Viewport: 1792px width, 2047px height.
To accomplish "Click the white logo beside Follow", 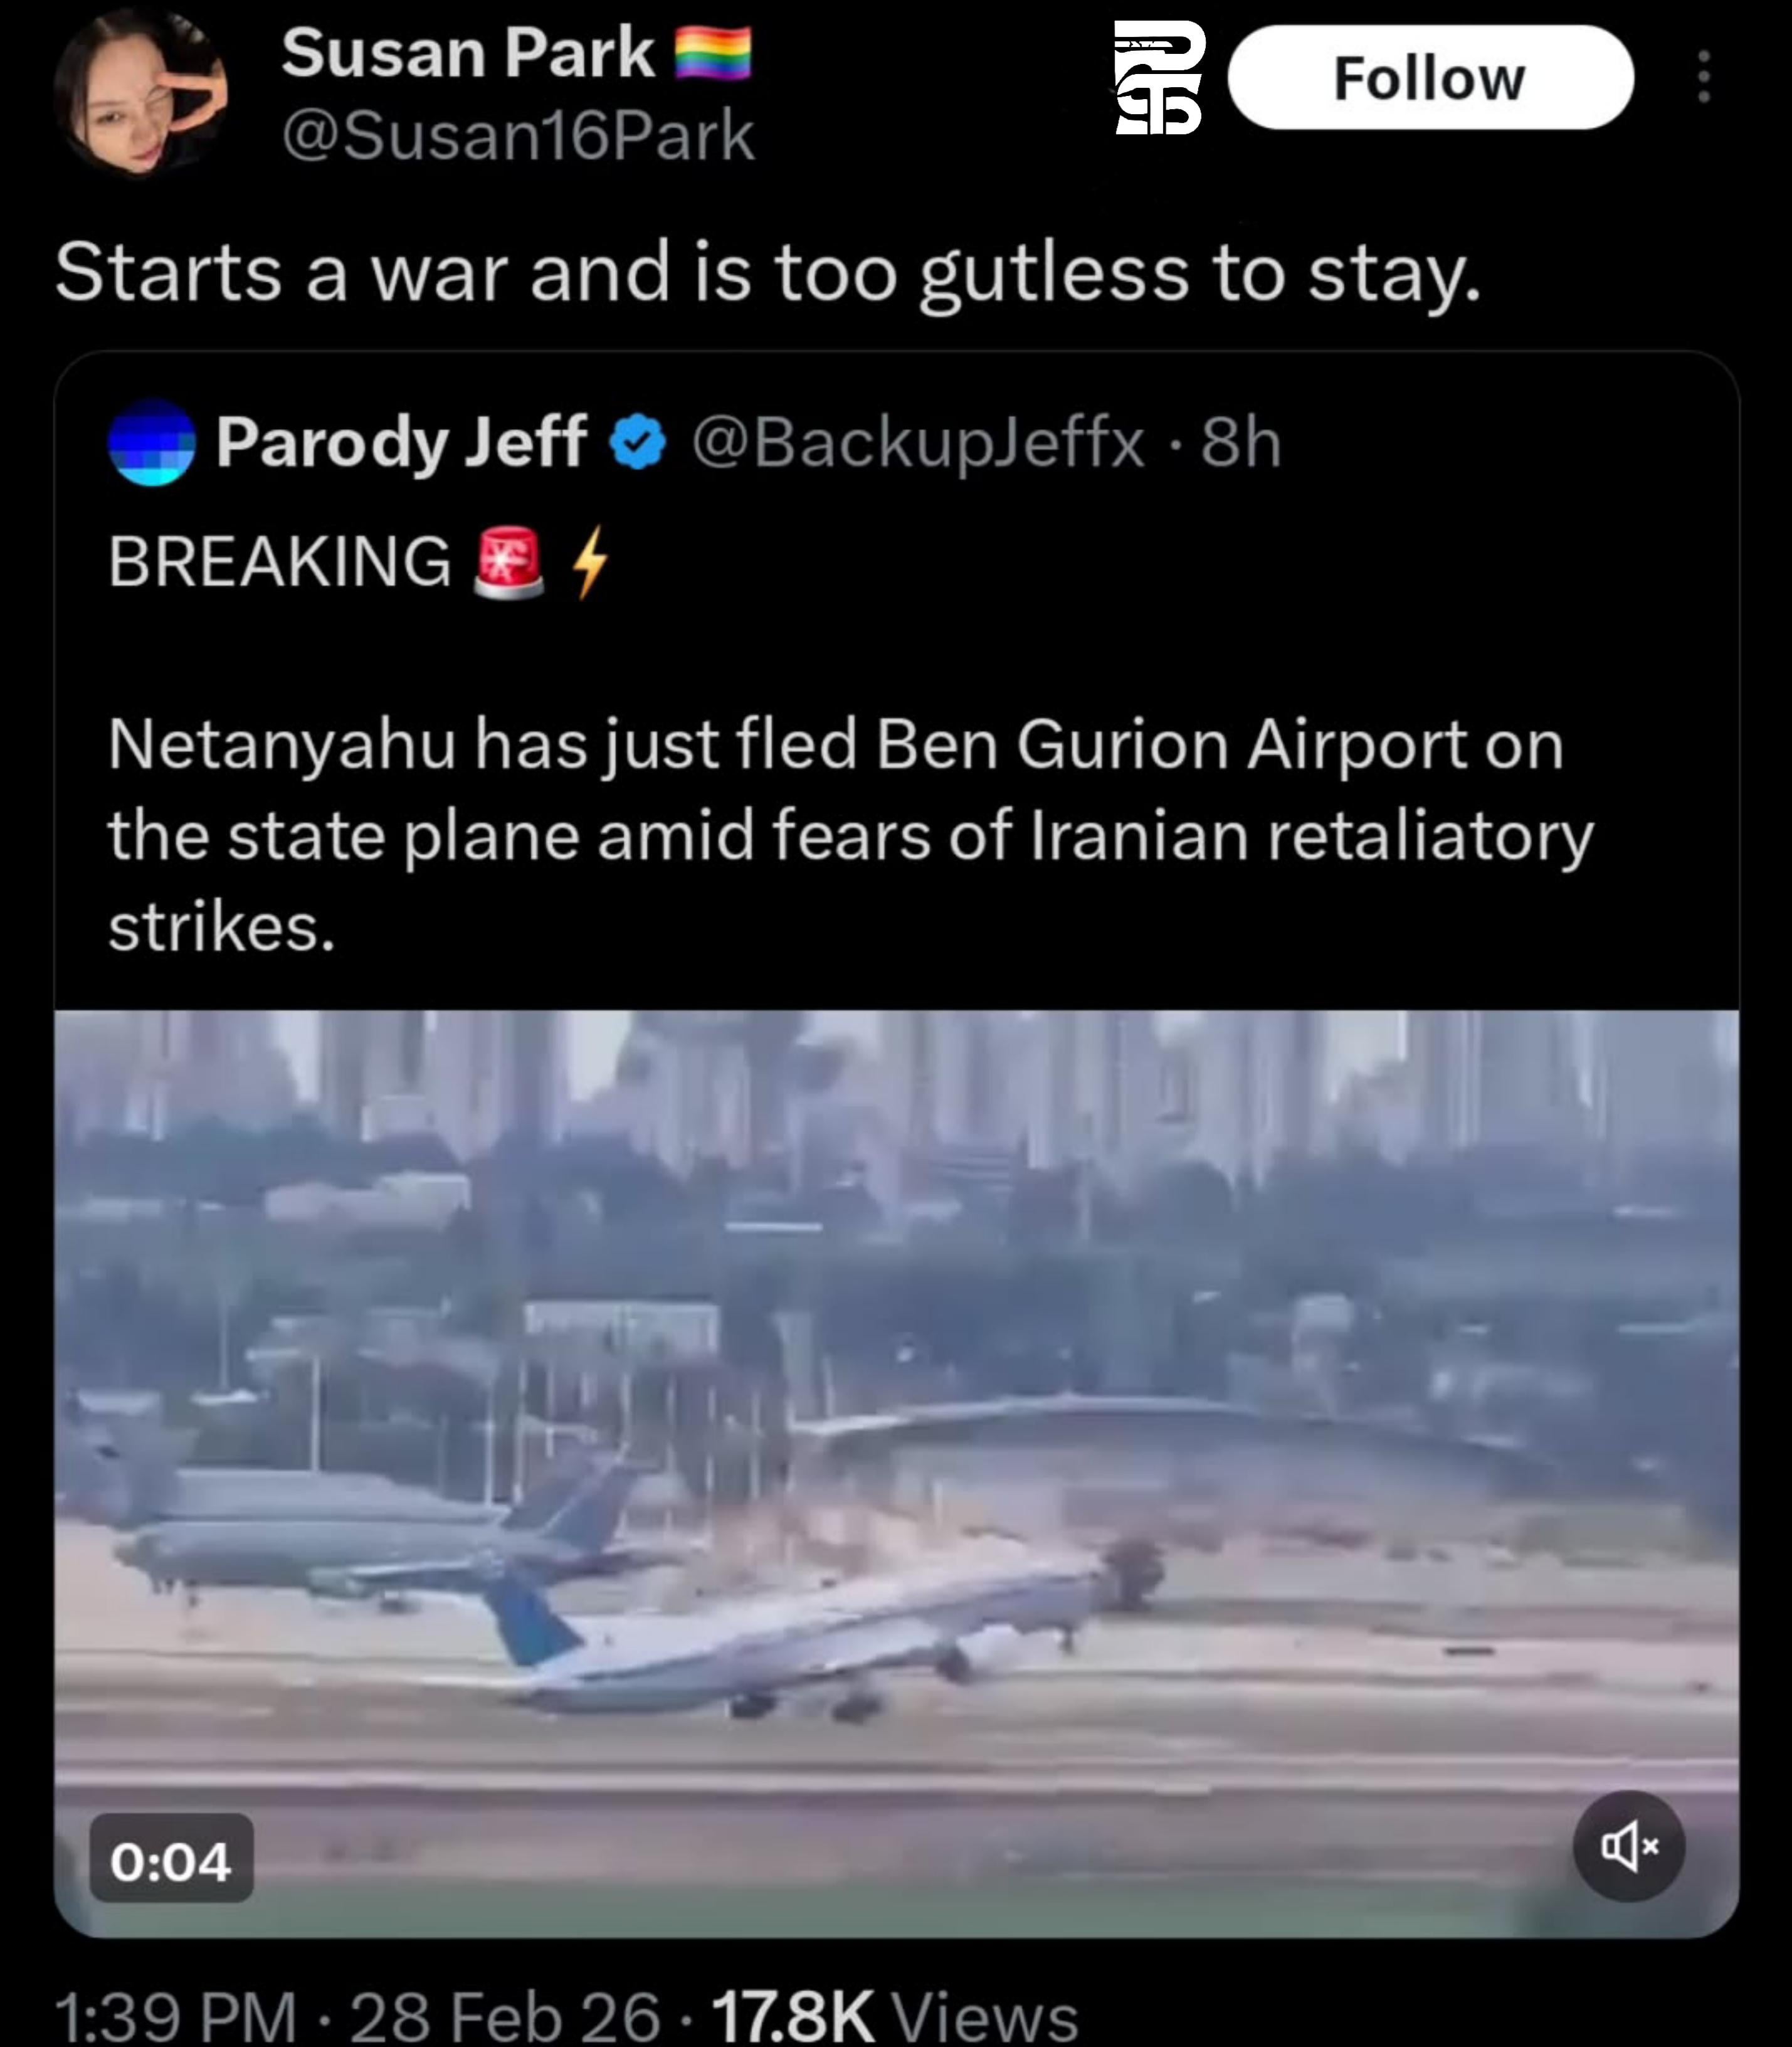I will (x=1159, y=78).
